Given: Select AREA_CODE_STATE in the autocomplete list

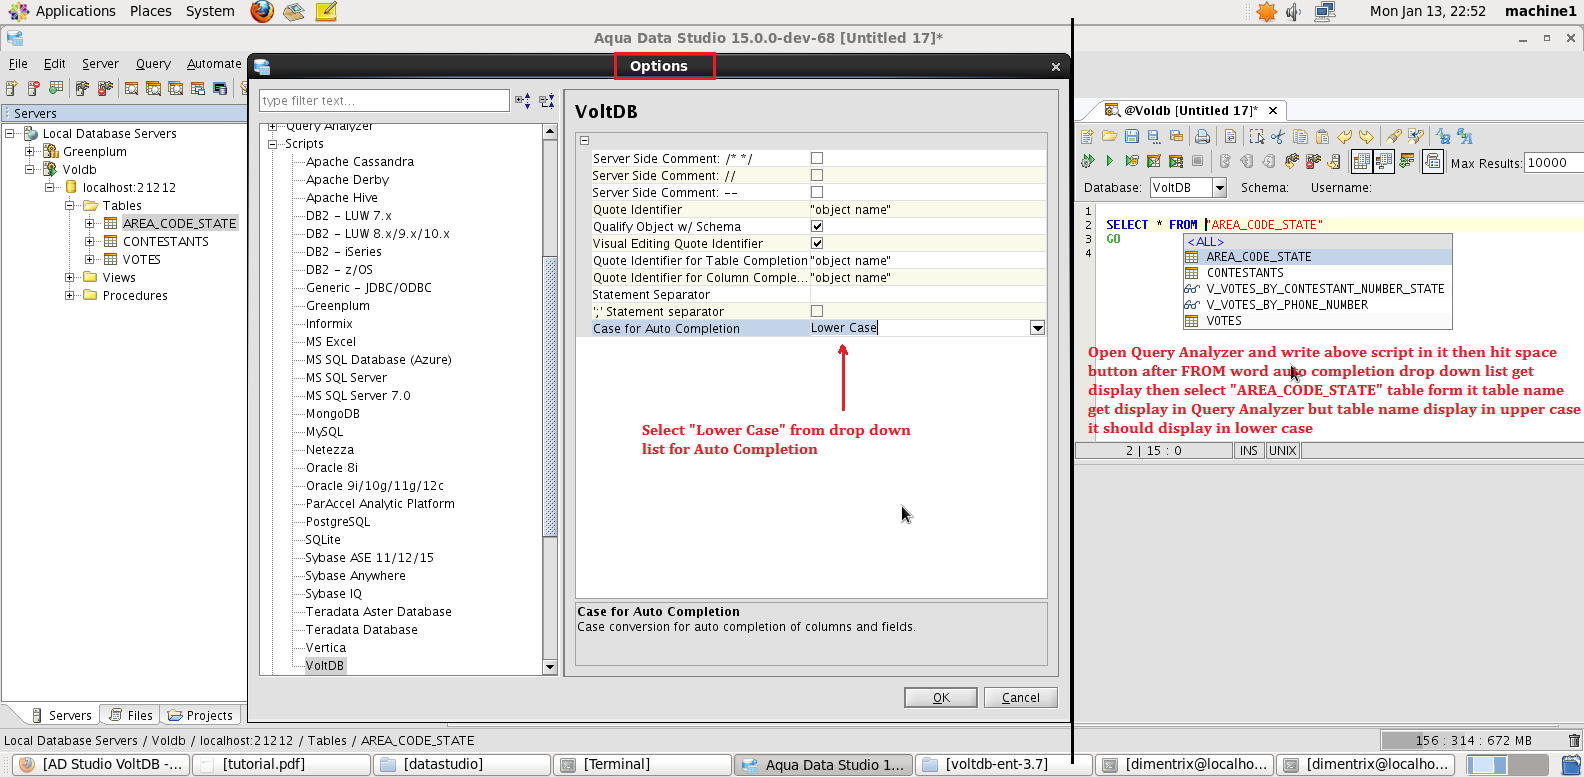Looking at the screenshot, I should point(1318,257).
